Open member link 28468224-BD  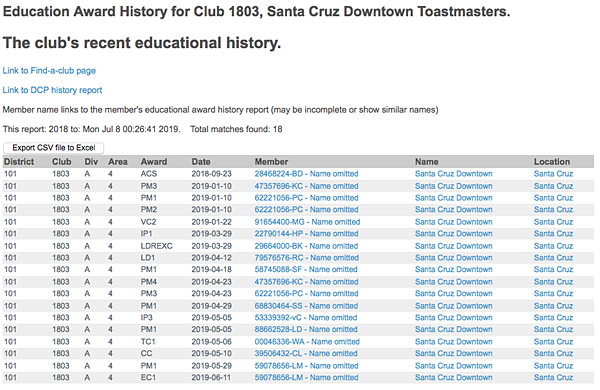click(x=307, y=174)
